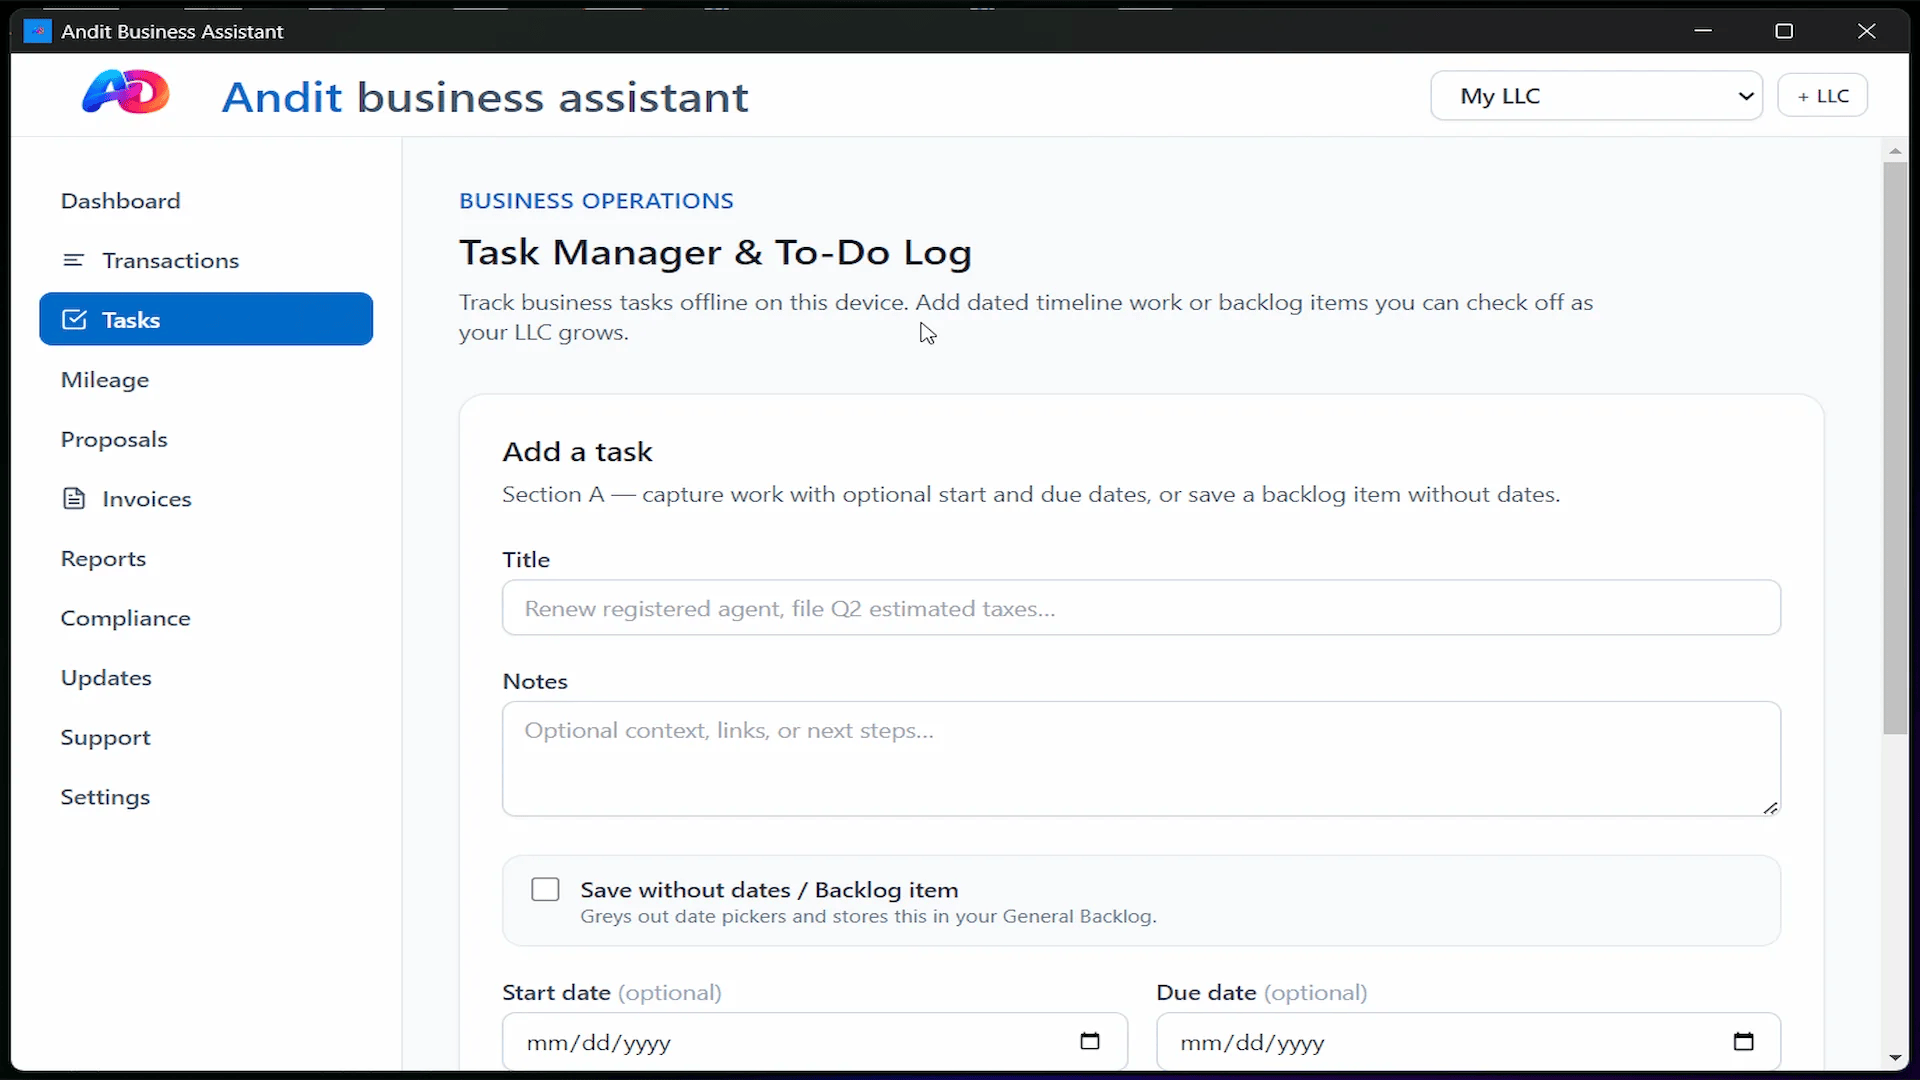Click into the Notes text area
Viewport: 1920px width, 1080px height.
pos(1141,759)
